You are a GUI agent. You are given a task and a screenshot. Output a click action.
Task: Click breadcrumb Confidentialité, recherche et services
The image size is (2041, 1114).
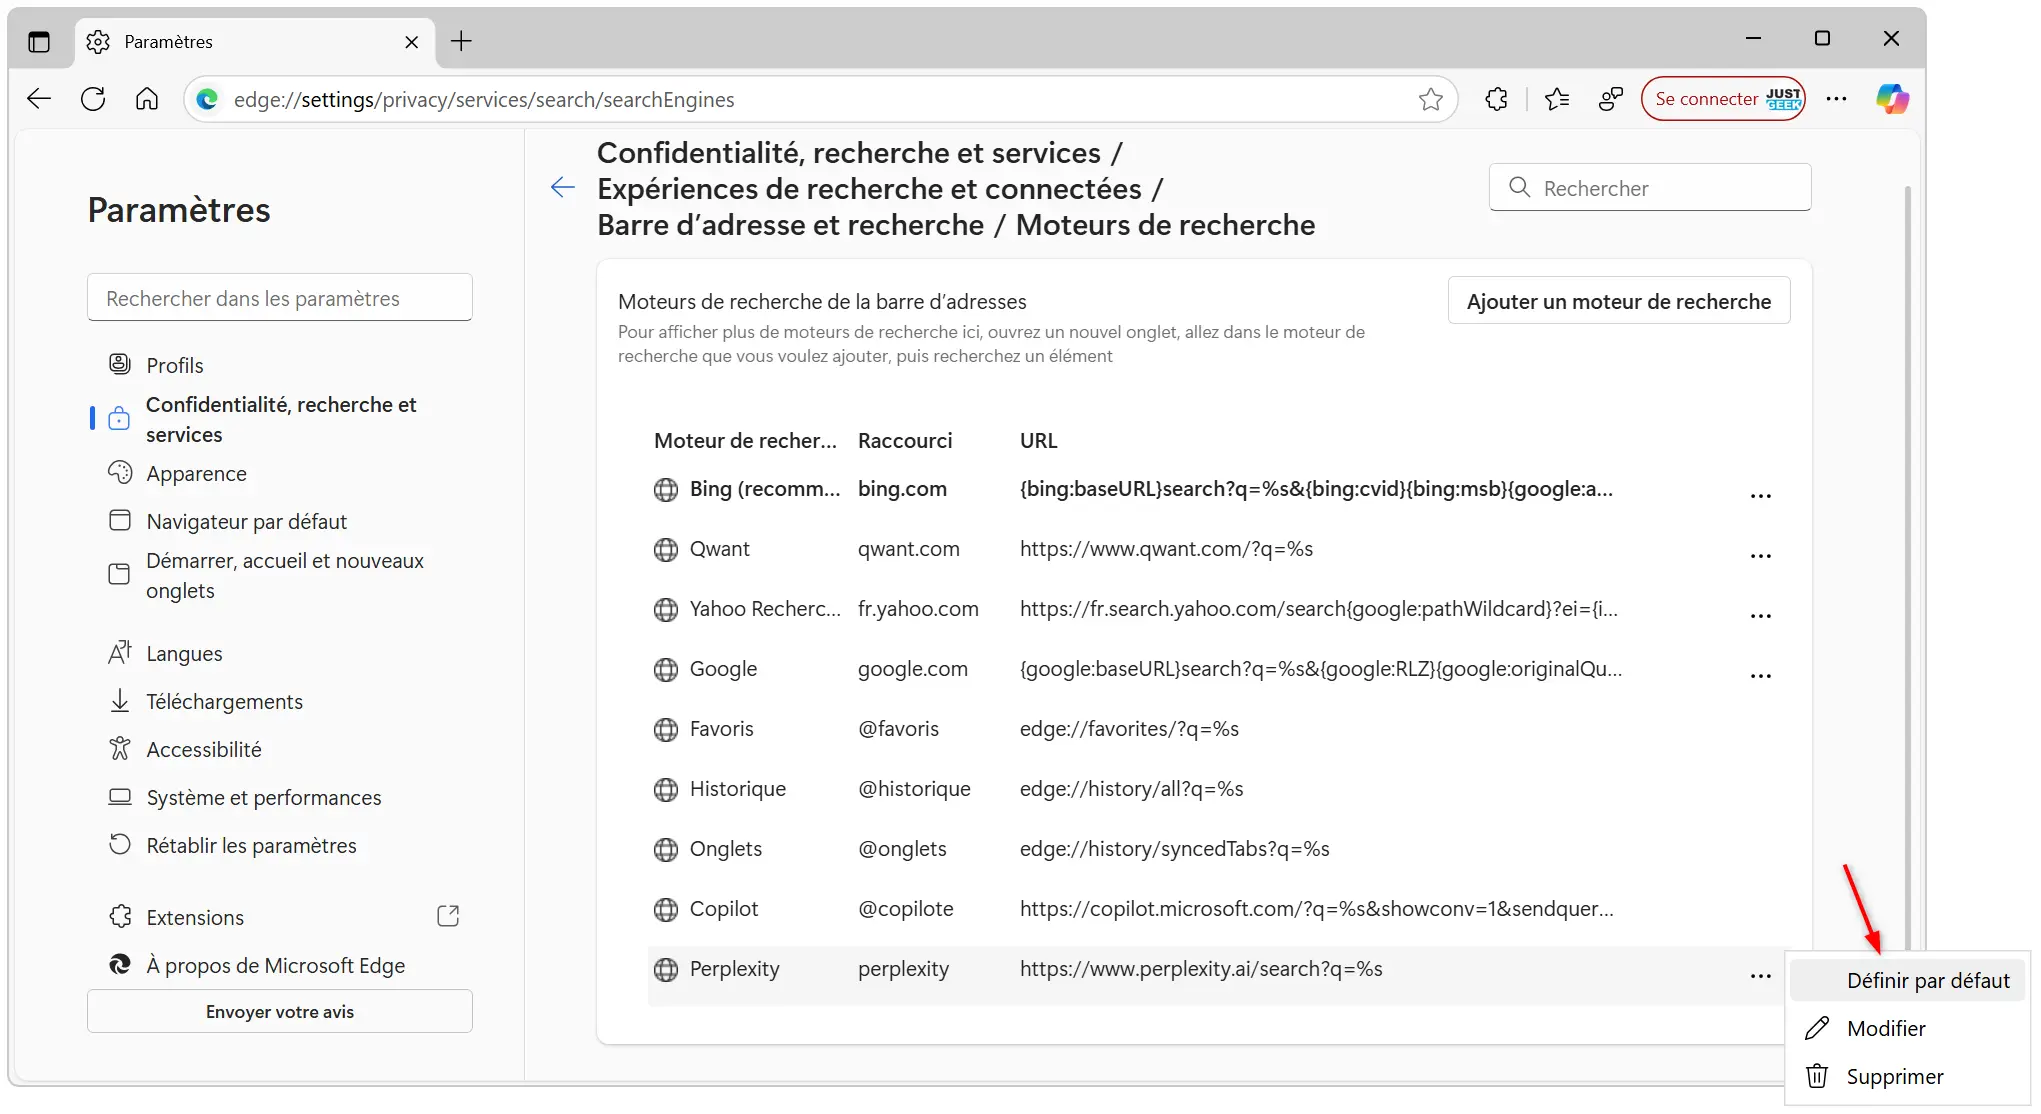point(849,153)
